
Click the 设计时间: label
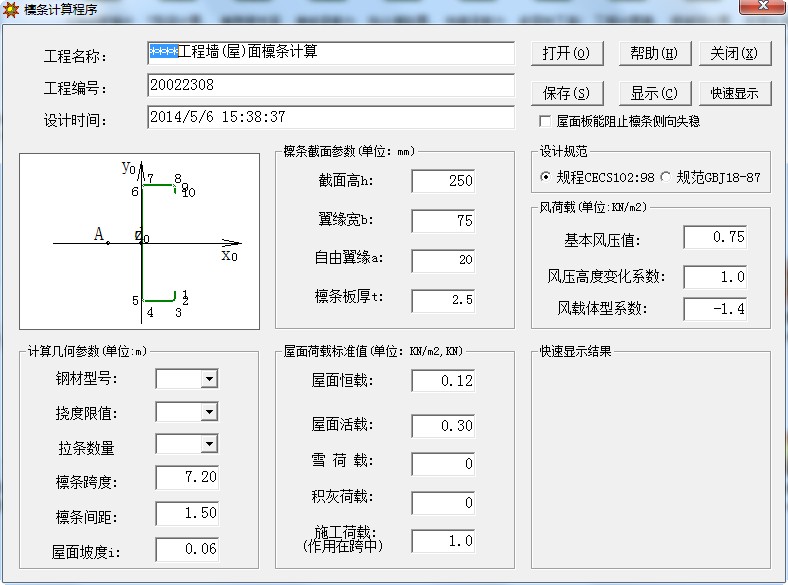point(75,121)
